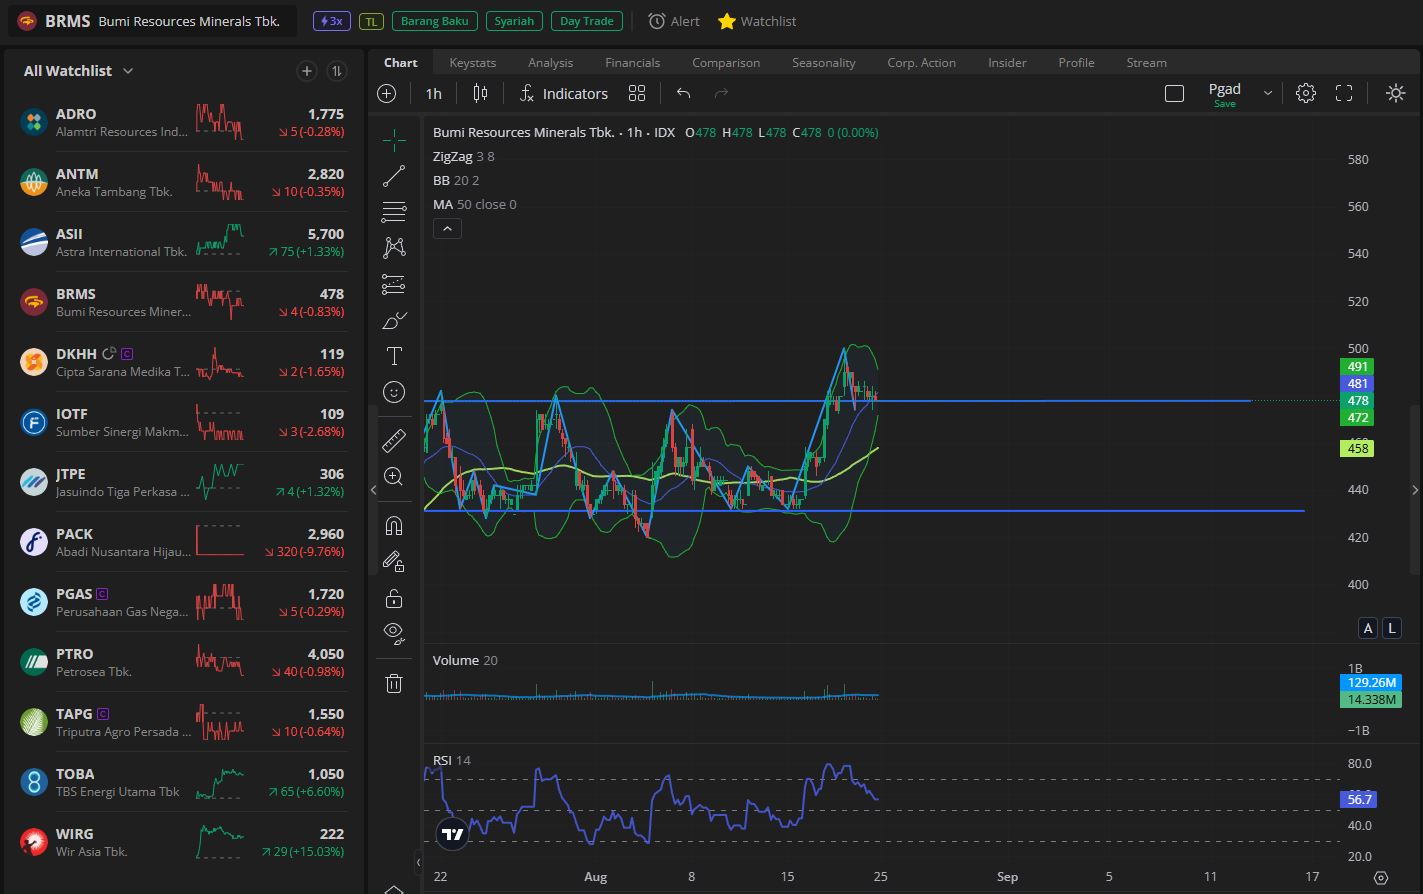Viewport: 1423px width, 894px height.
Task: Click the RSI 14 indicator label
Action: tap(451, 760)
